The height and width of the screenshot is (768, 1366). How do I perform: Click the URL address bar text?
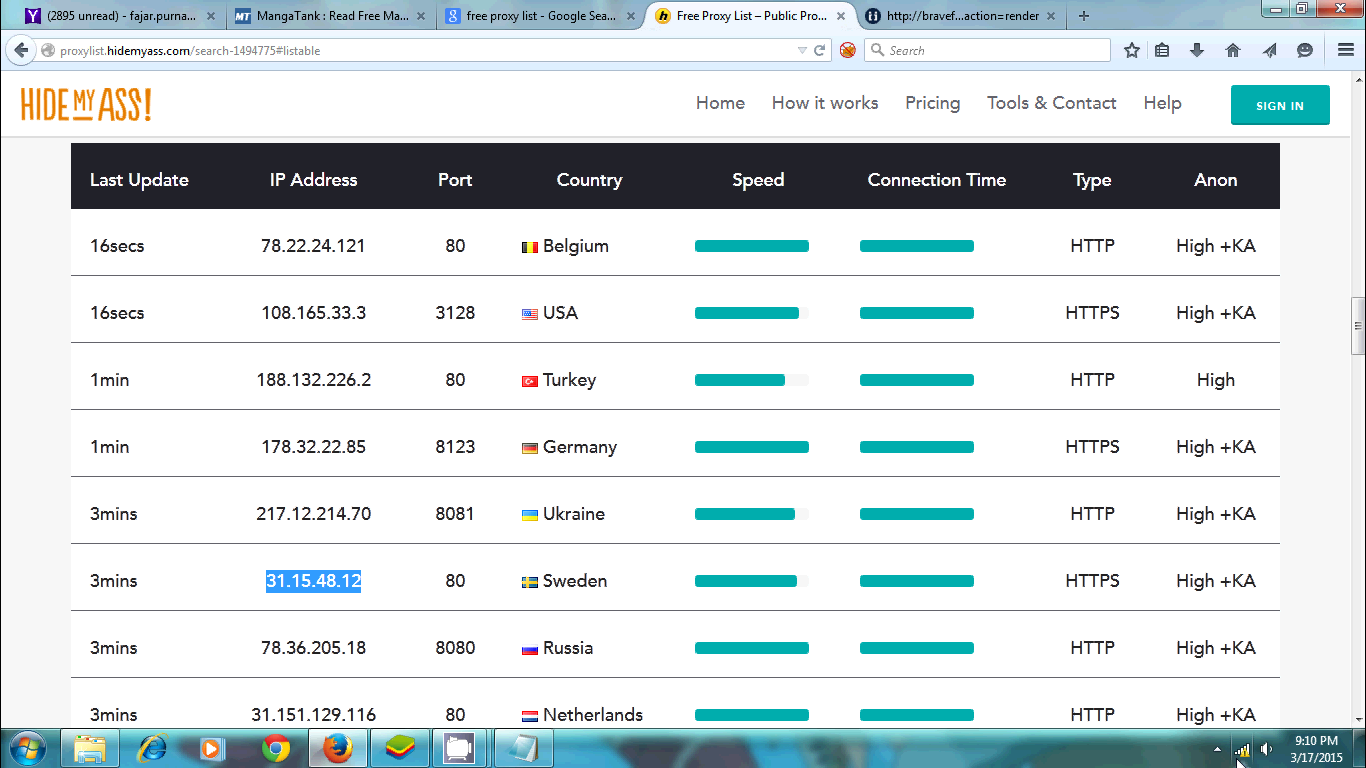coord(190,50)
